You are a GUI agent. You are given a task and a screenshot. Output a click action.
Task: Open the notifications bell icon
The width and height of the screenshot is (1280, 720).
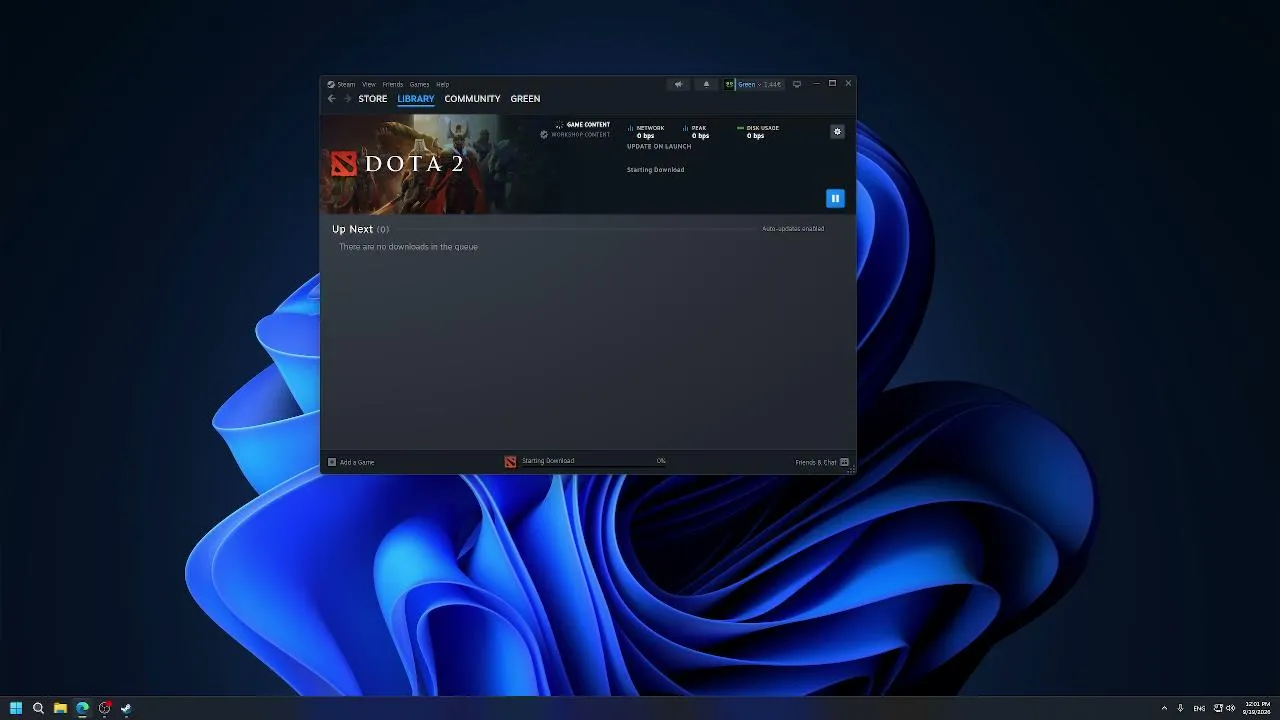(706, 84)
